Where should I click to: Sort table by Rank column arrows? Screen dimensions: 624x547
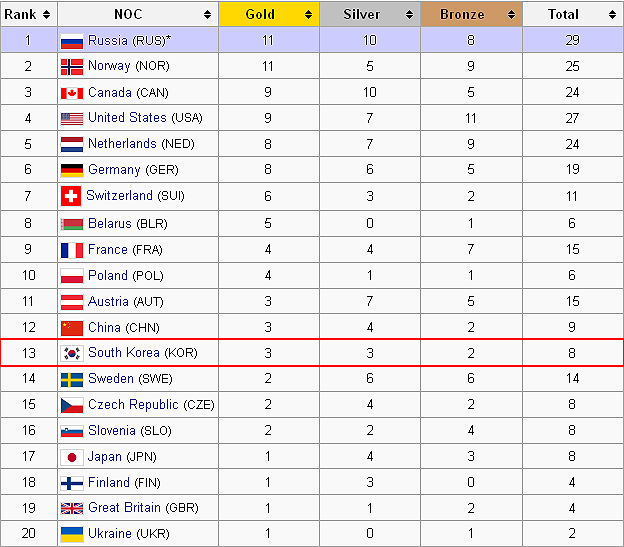point(47,15)
